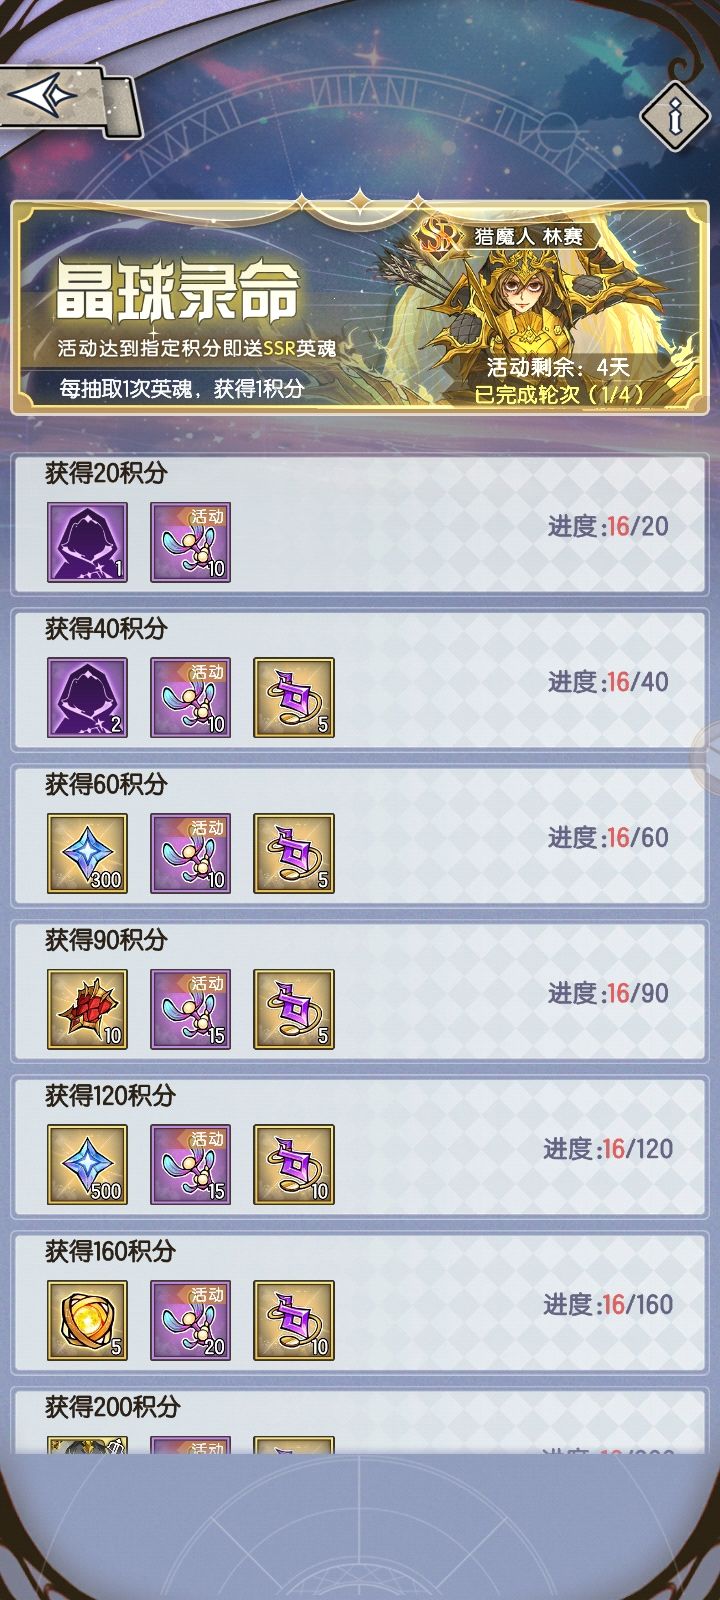720x1600 pixels.
Task: Select purple ribbon reward in 40积分 row
Action: pos(294,698)
